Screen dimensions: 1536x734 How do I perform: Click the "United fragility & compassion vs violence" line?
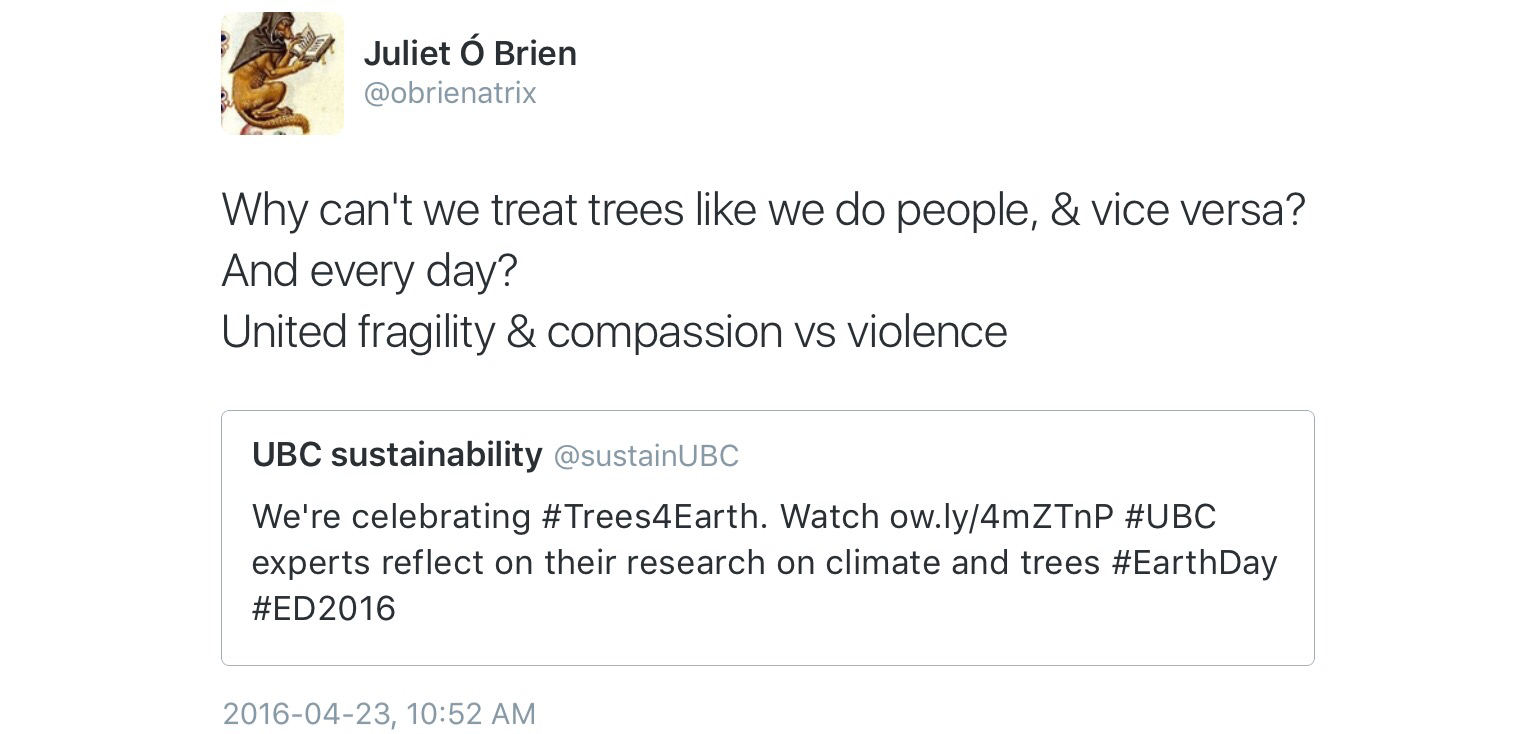[x=613, y=331]
